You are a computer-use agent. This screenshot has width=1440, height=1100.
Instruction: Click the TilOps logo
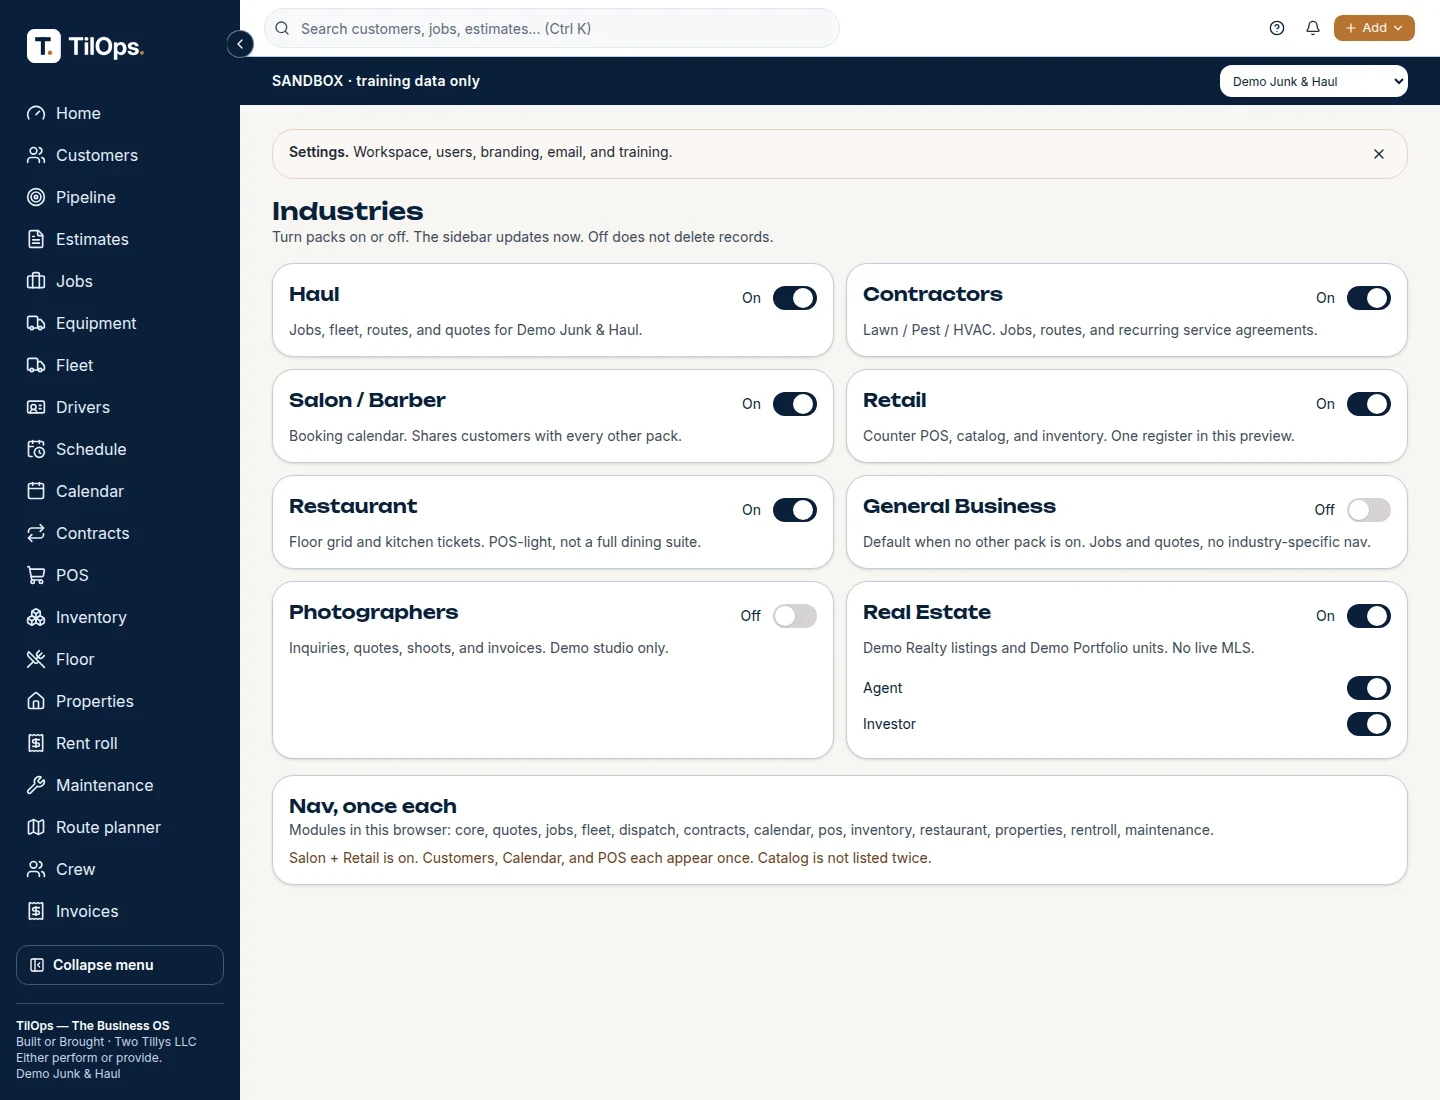click(85, 46)
